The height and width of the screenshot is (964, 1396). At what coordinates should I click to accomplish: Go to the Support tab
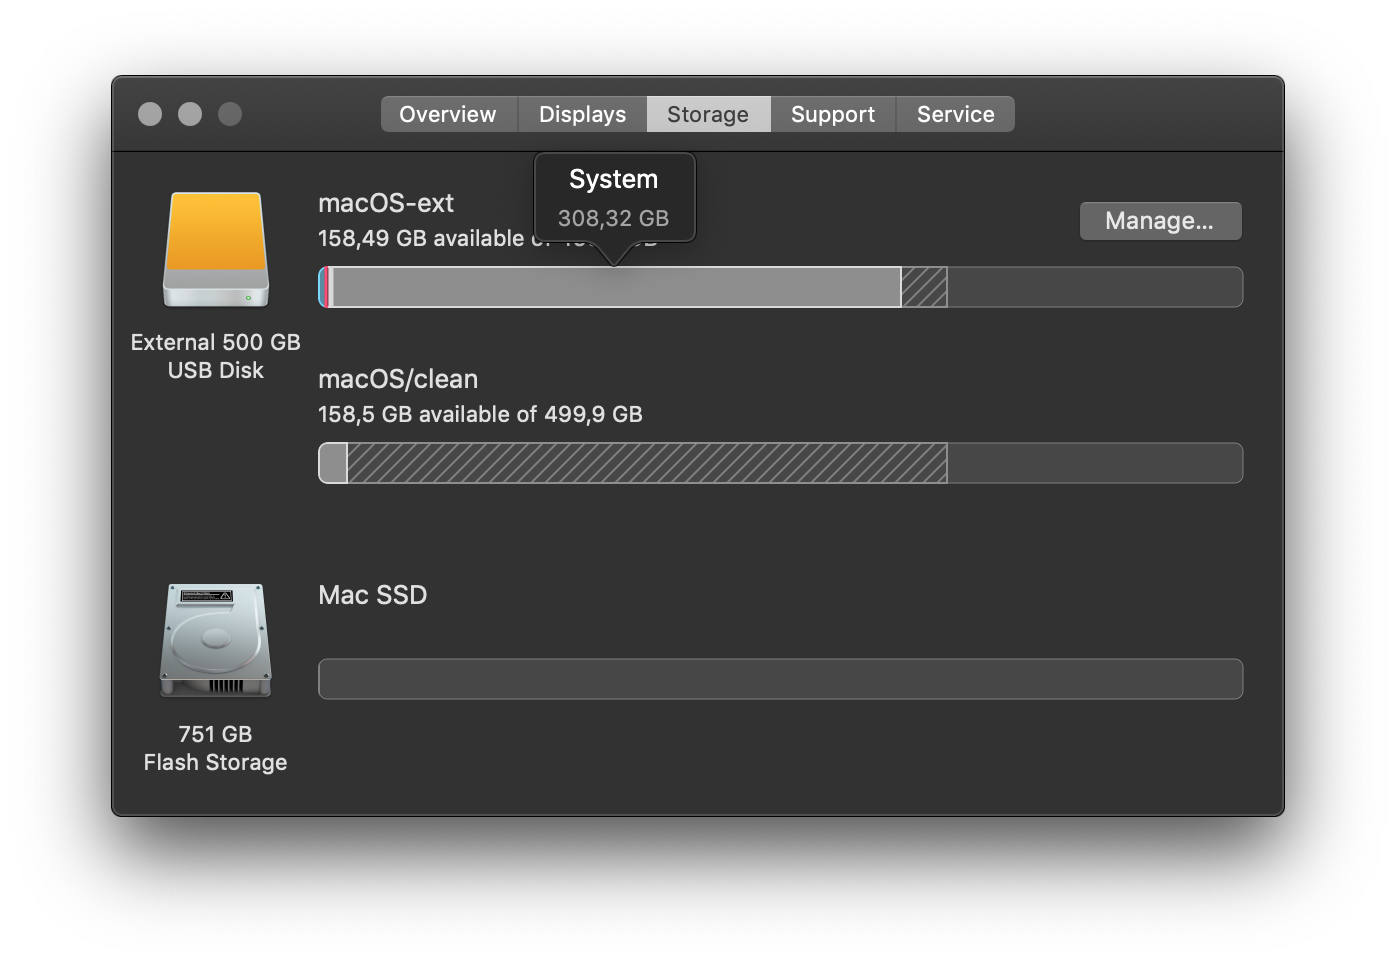pos(832,114)
